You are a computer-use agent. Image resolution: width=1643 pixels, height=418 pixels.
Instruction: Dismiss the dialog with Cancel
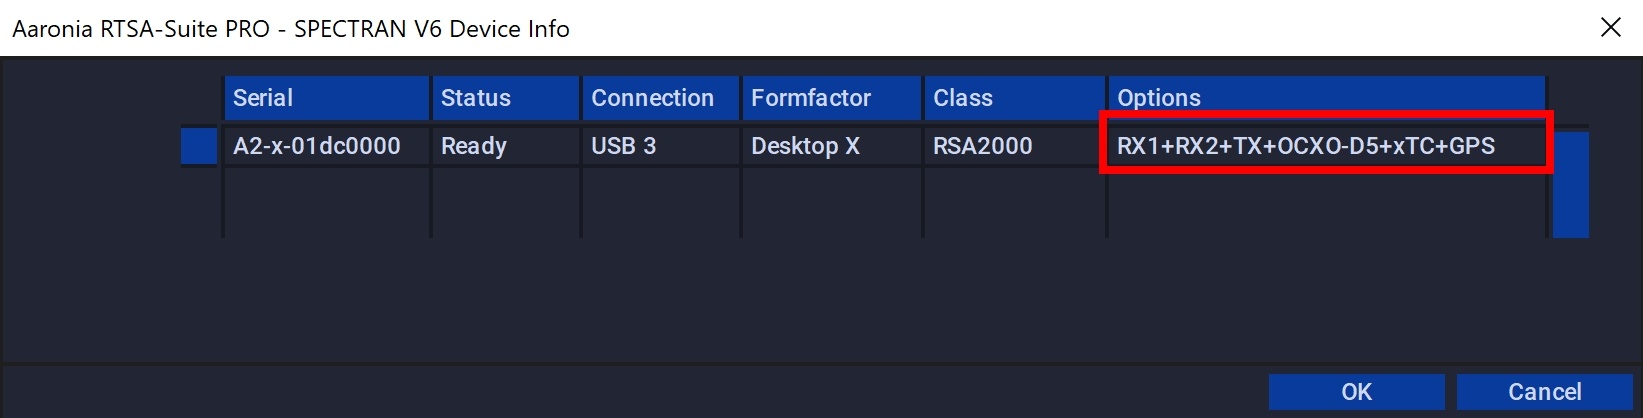point(1545,392)
